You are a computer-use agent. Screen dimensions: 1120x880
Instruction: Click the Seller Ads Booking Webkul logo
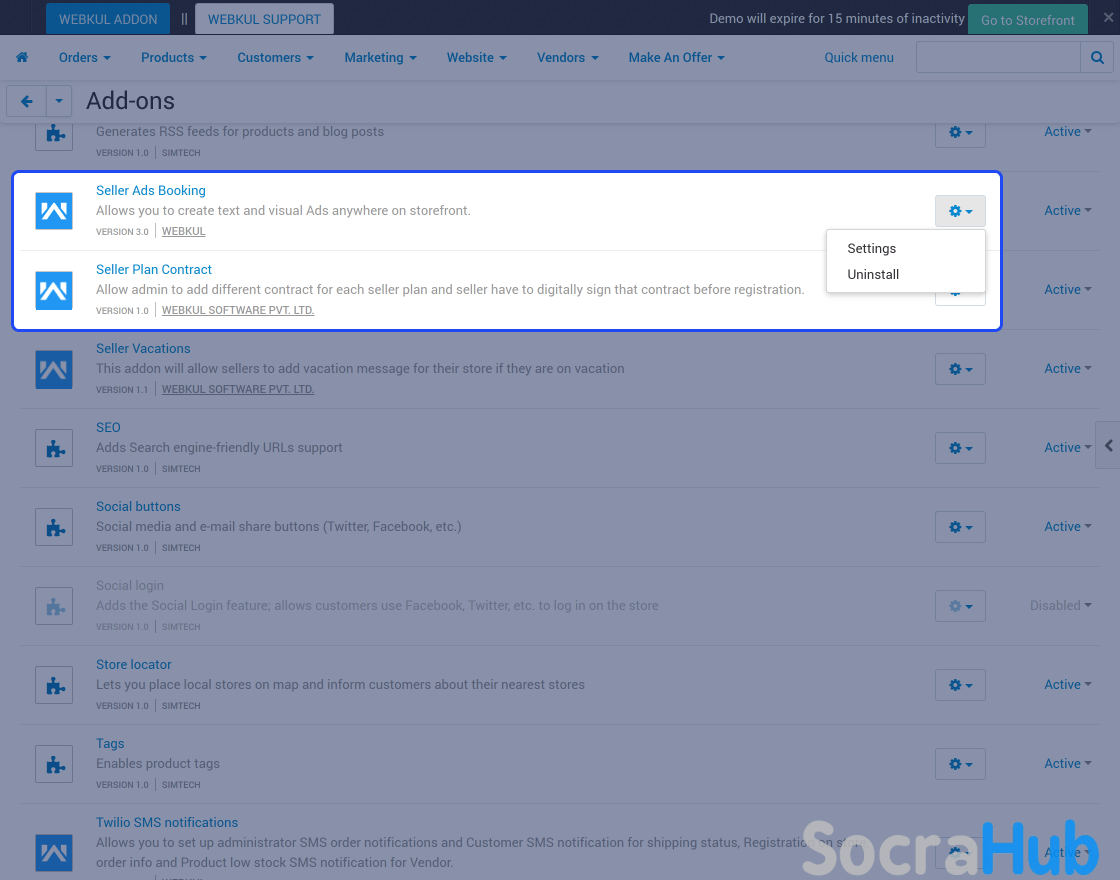tap(54, 211)
